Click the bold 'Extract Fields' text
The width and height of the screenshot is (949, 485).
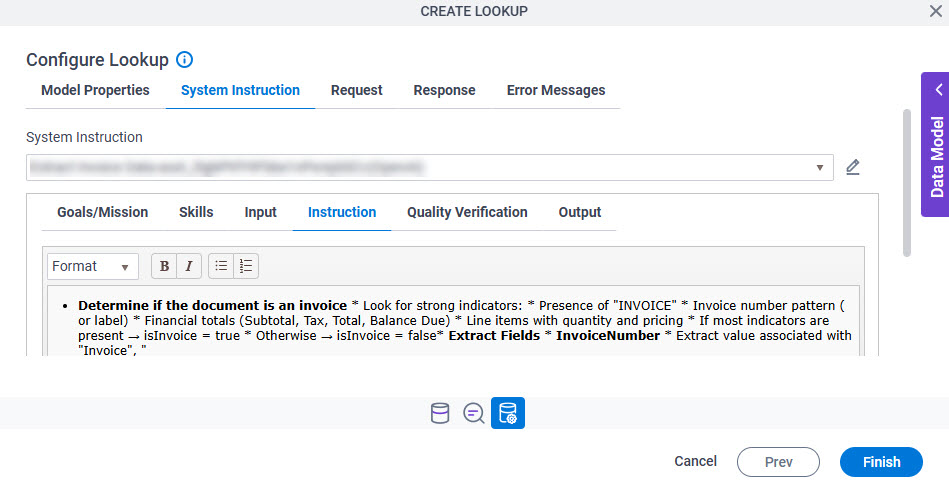tap(494, 335)
